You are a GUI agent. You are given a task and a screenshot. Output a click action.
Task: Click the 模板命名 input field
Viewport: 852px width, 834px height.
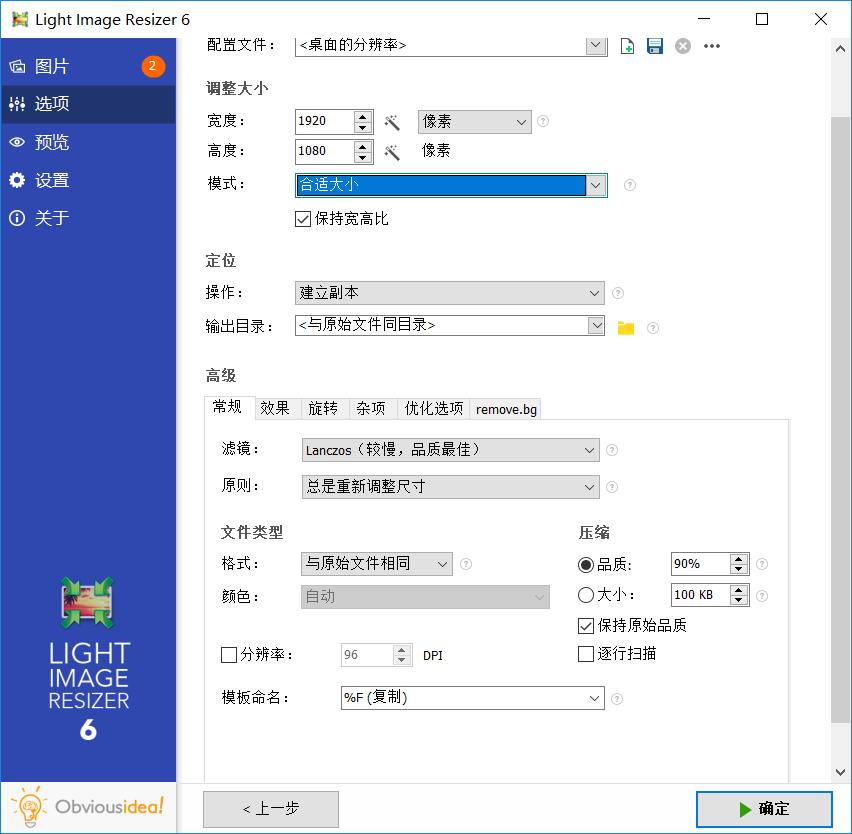click(x=460, y=698)
